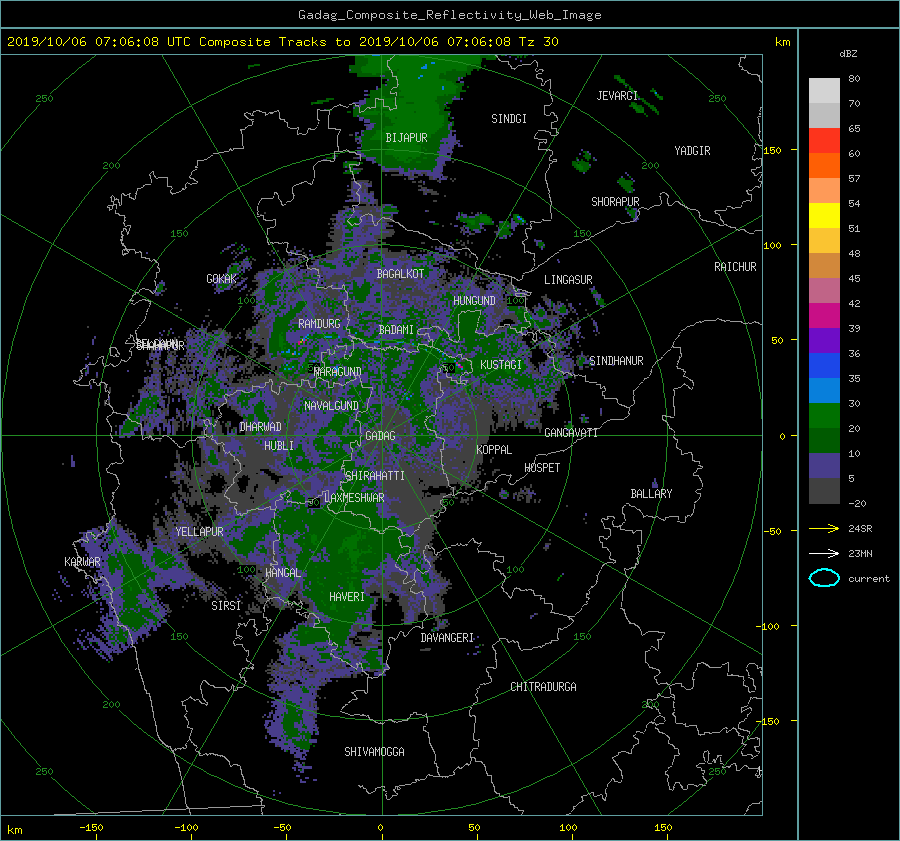Click the 100 tick on the bottom axis
This screenshot has height=841, width=900.
[x=568, y=828]
